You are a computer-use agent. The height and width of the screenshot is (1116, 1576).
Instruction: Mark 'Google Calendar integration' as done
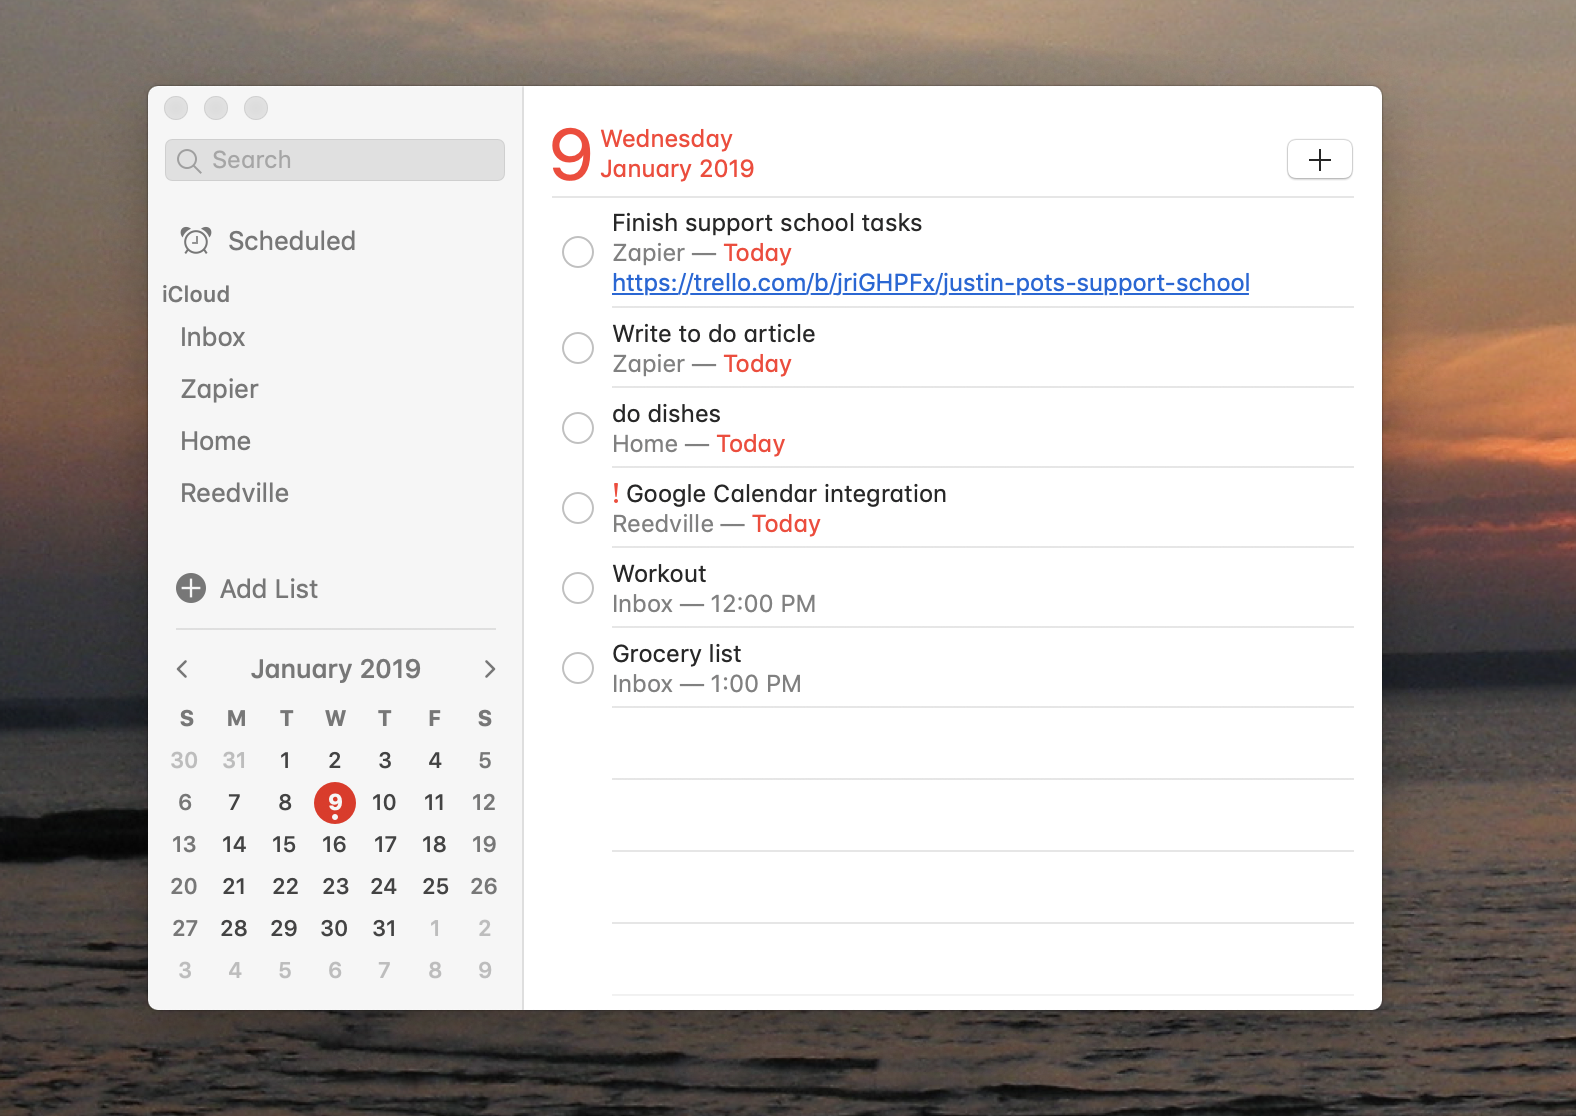pyautogui.click(x=578, y=508)
